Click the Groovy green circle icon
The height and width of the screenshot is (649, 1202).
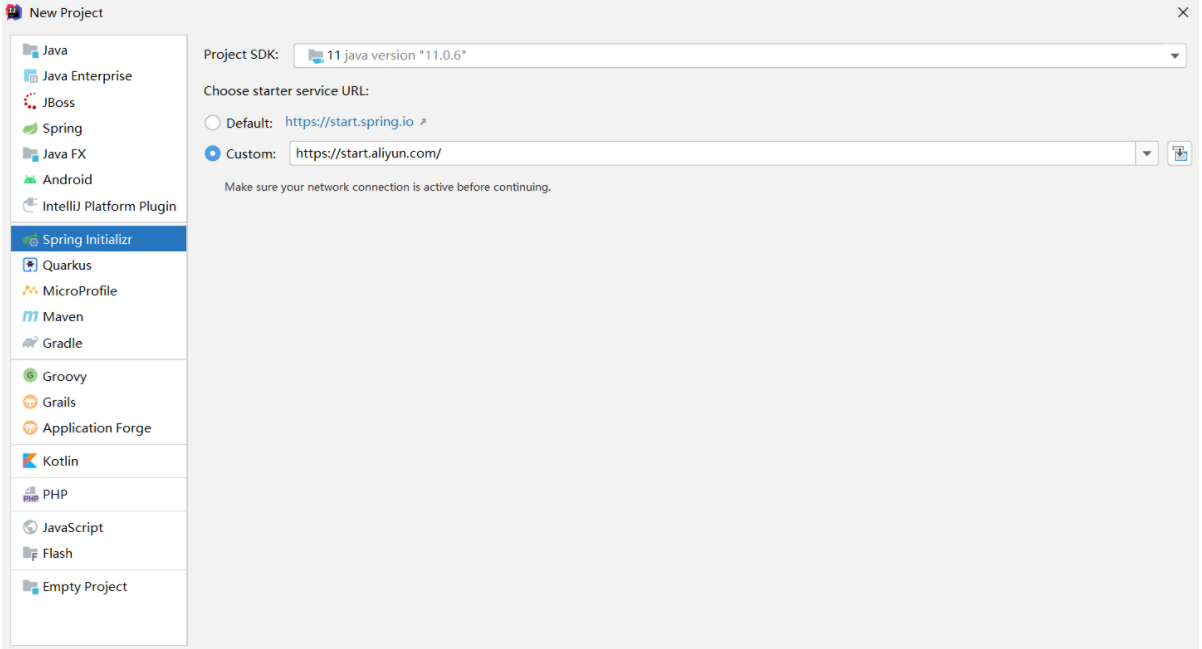point(30,376)
